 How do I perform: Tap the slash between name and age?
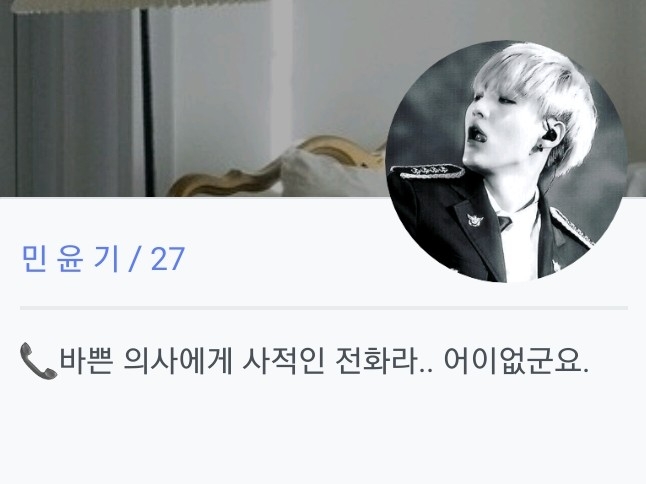pyautogui.click(x=134, y=259)
